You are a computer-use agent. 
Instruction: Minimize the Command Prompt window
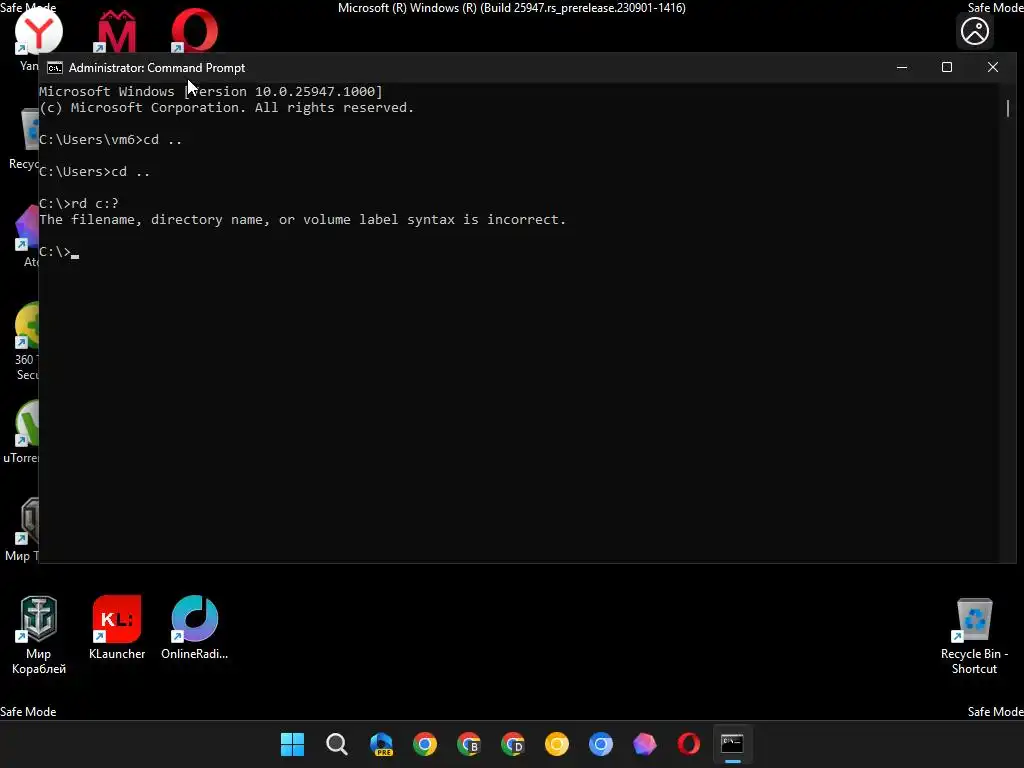coord(902,67)
